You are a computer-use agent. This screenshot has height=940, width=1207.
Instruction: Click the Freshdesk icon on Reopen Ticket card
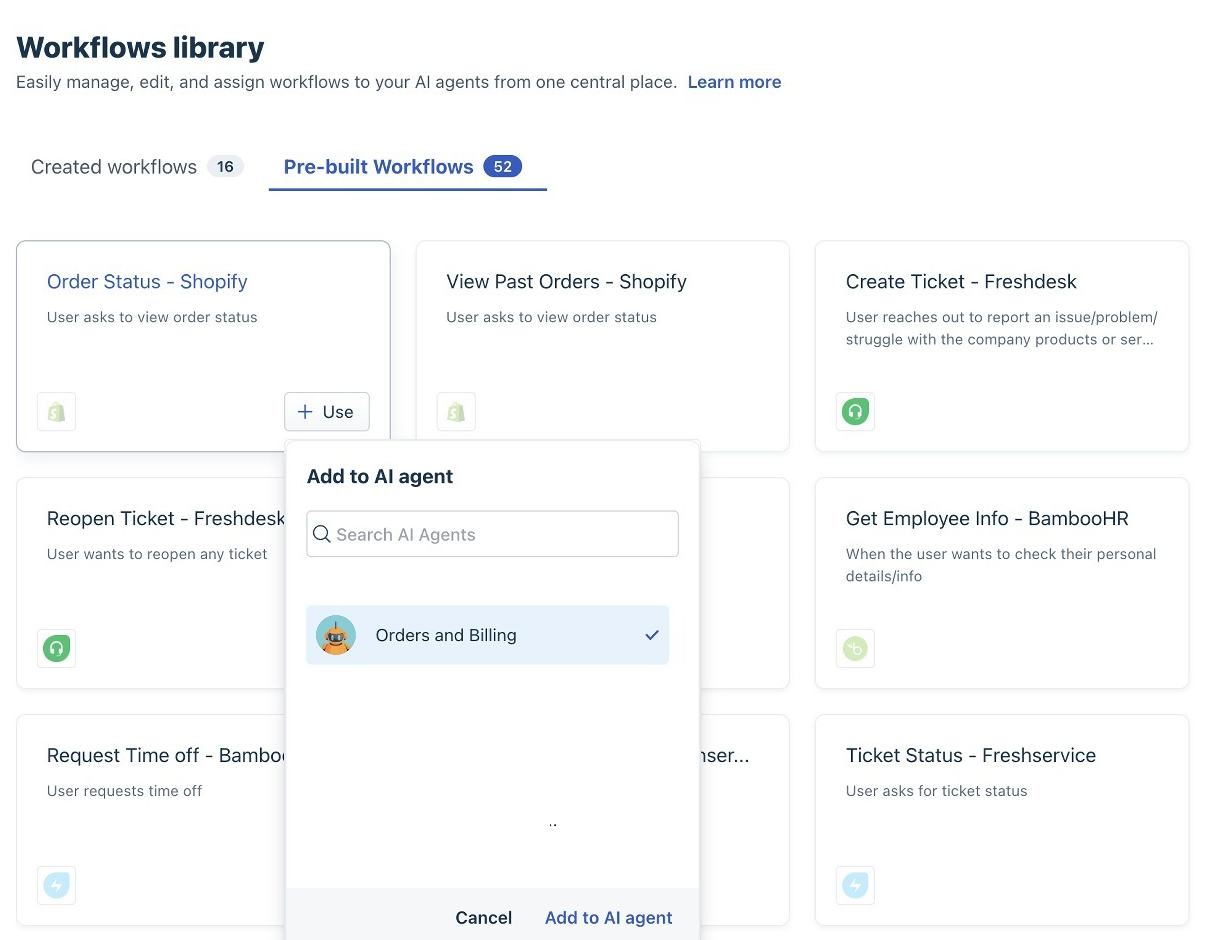pyautogui.click(x=56, y=648)
